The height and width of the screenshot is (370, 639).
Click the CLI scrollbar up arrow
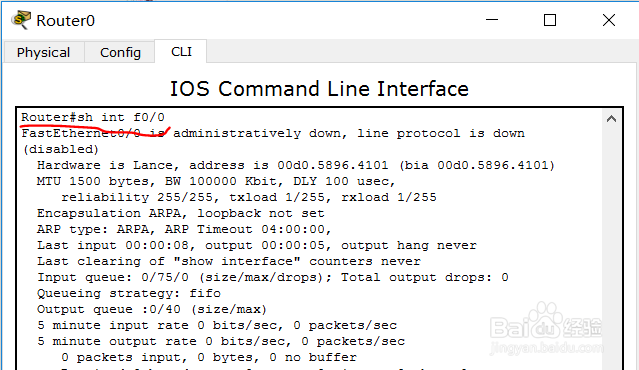click(611, 119)
